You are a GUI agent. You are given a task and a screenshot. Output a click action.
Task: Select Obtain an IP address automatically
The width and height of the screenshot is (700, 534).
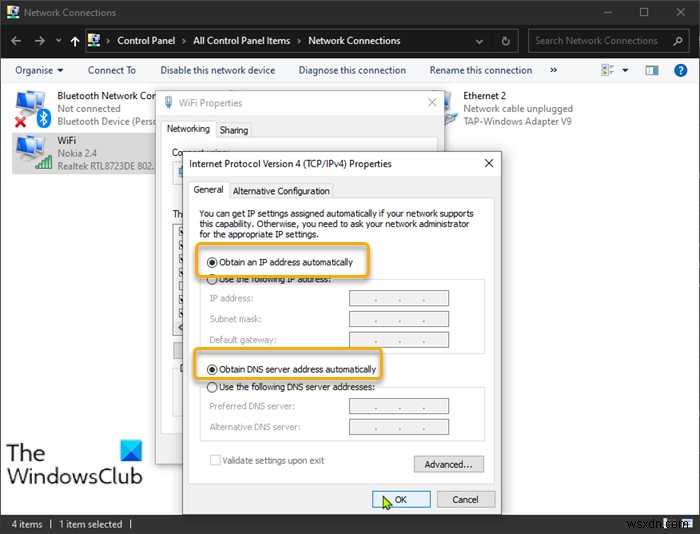coord(280,262)
